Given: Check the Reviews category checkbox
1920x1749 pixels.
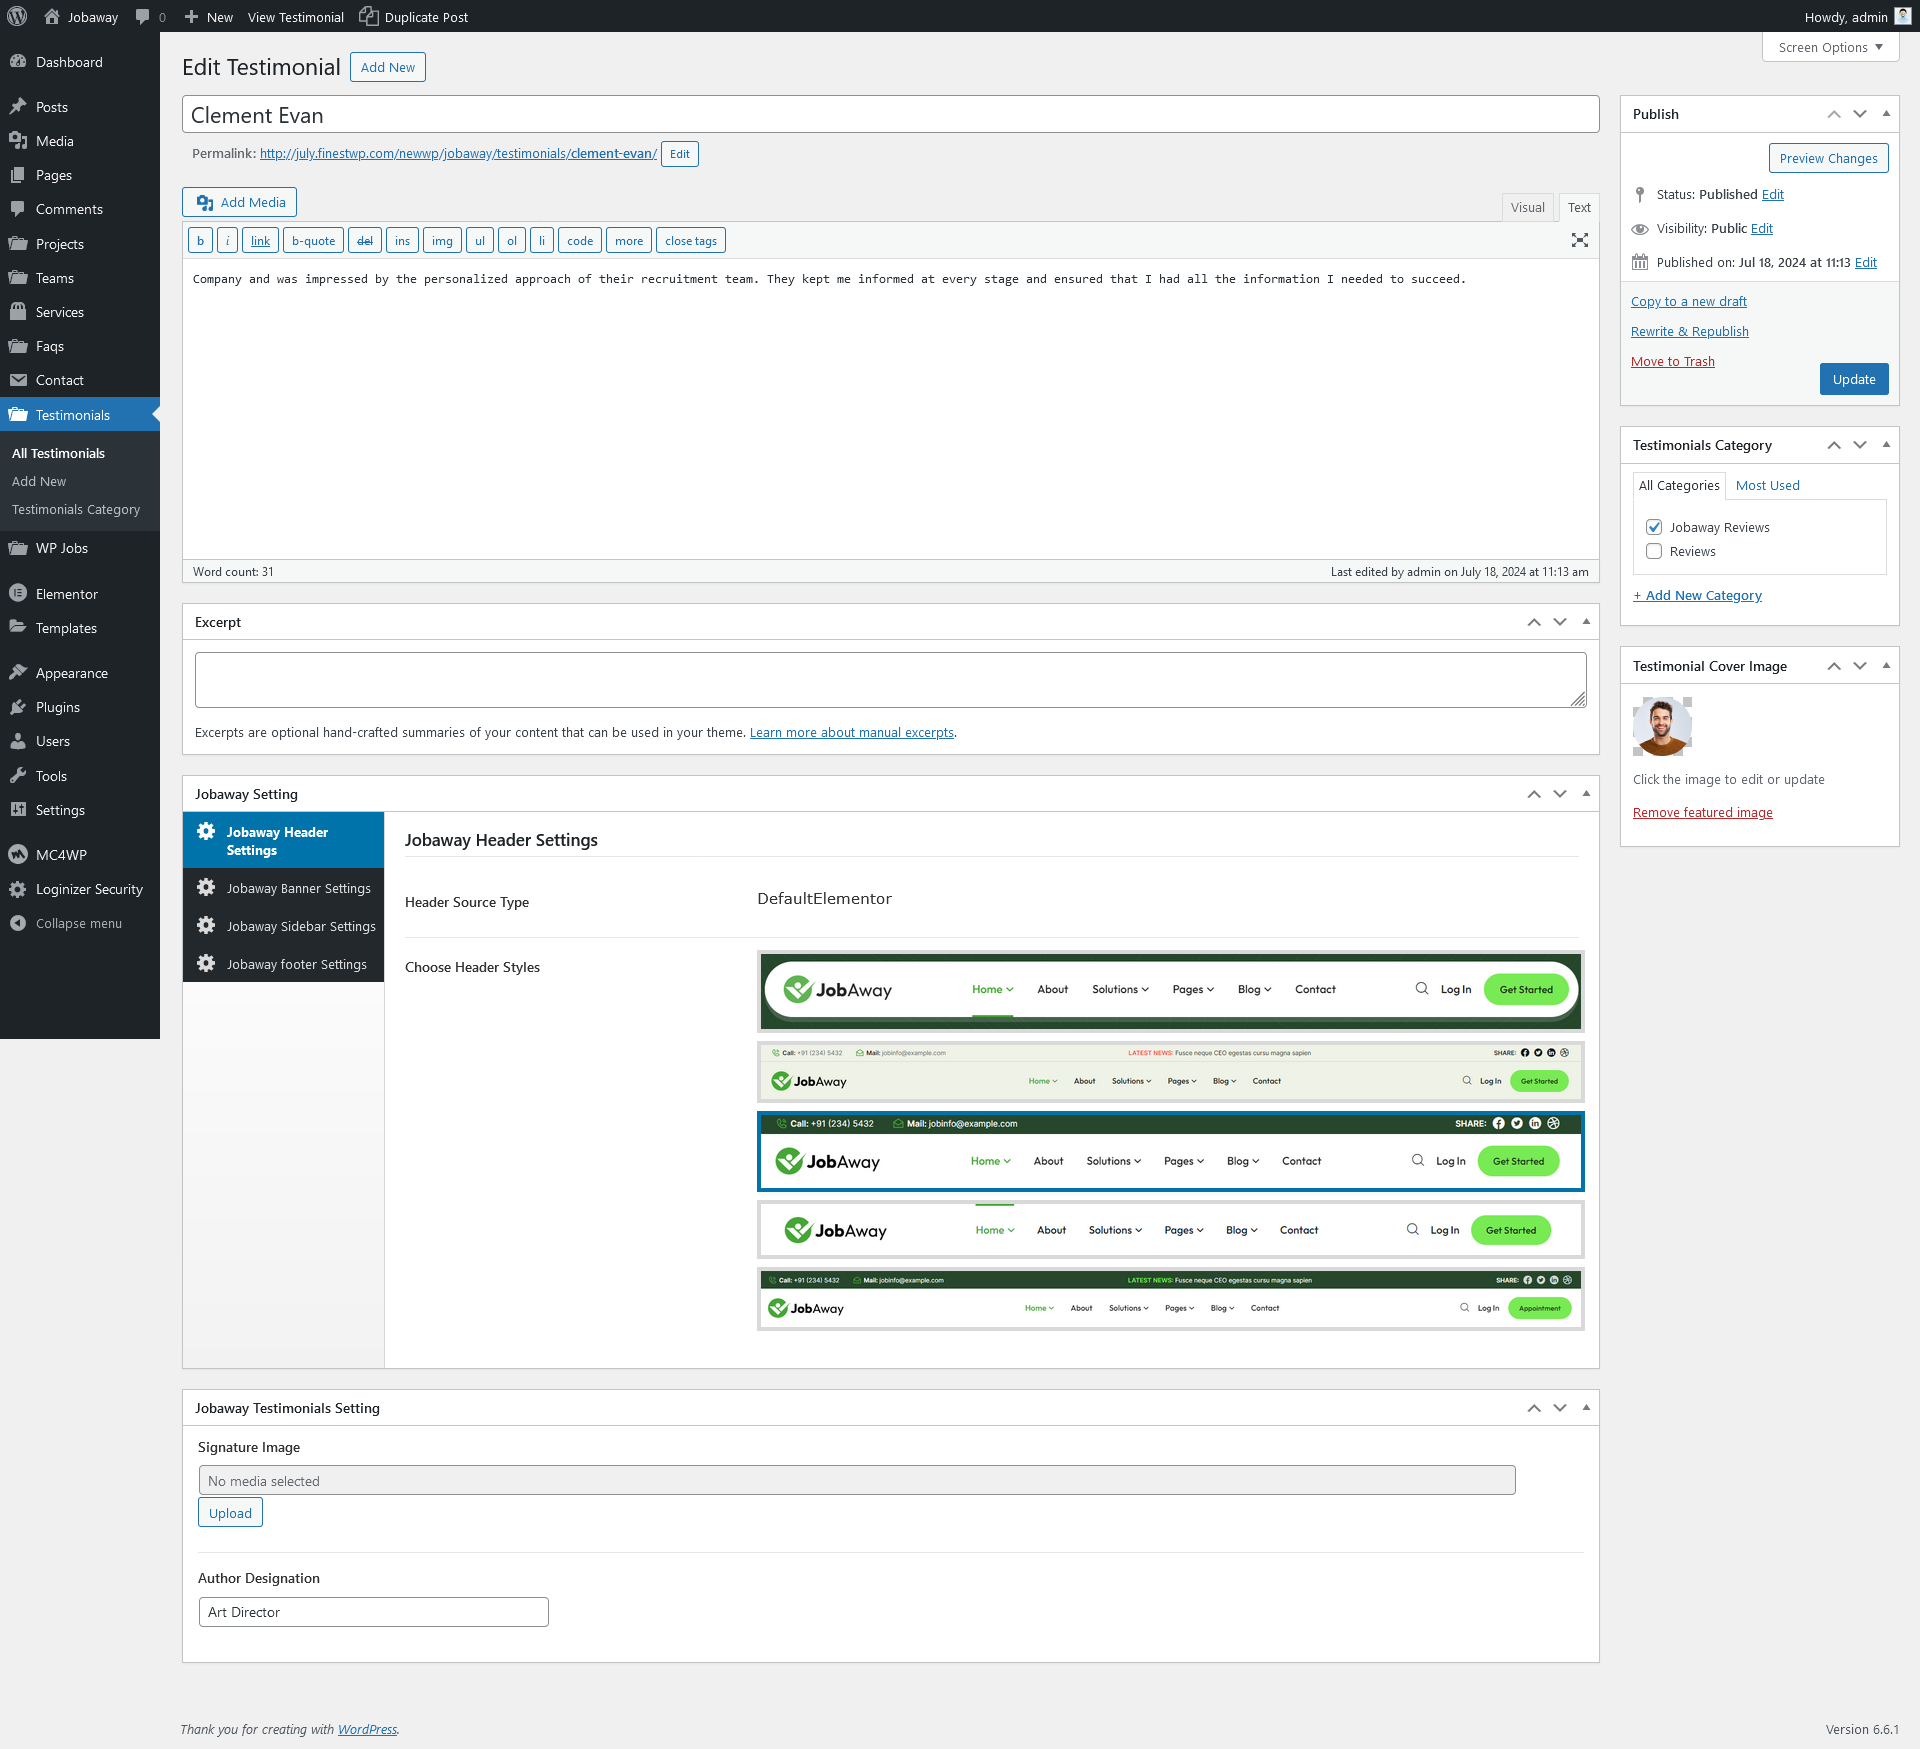Looking at the screenshot, I should click(1654, 551).
